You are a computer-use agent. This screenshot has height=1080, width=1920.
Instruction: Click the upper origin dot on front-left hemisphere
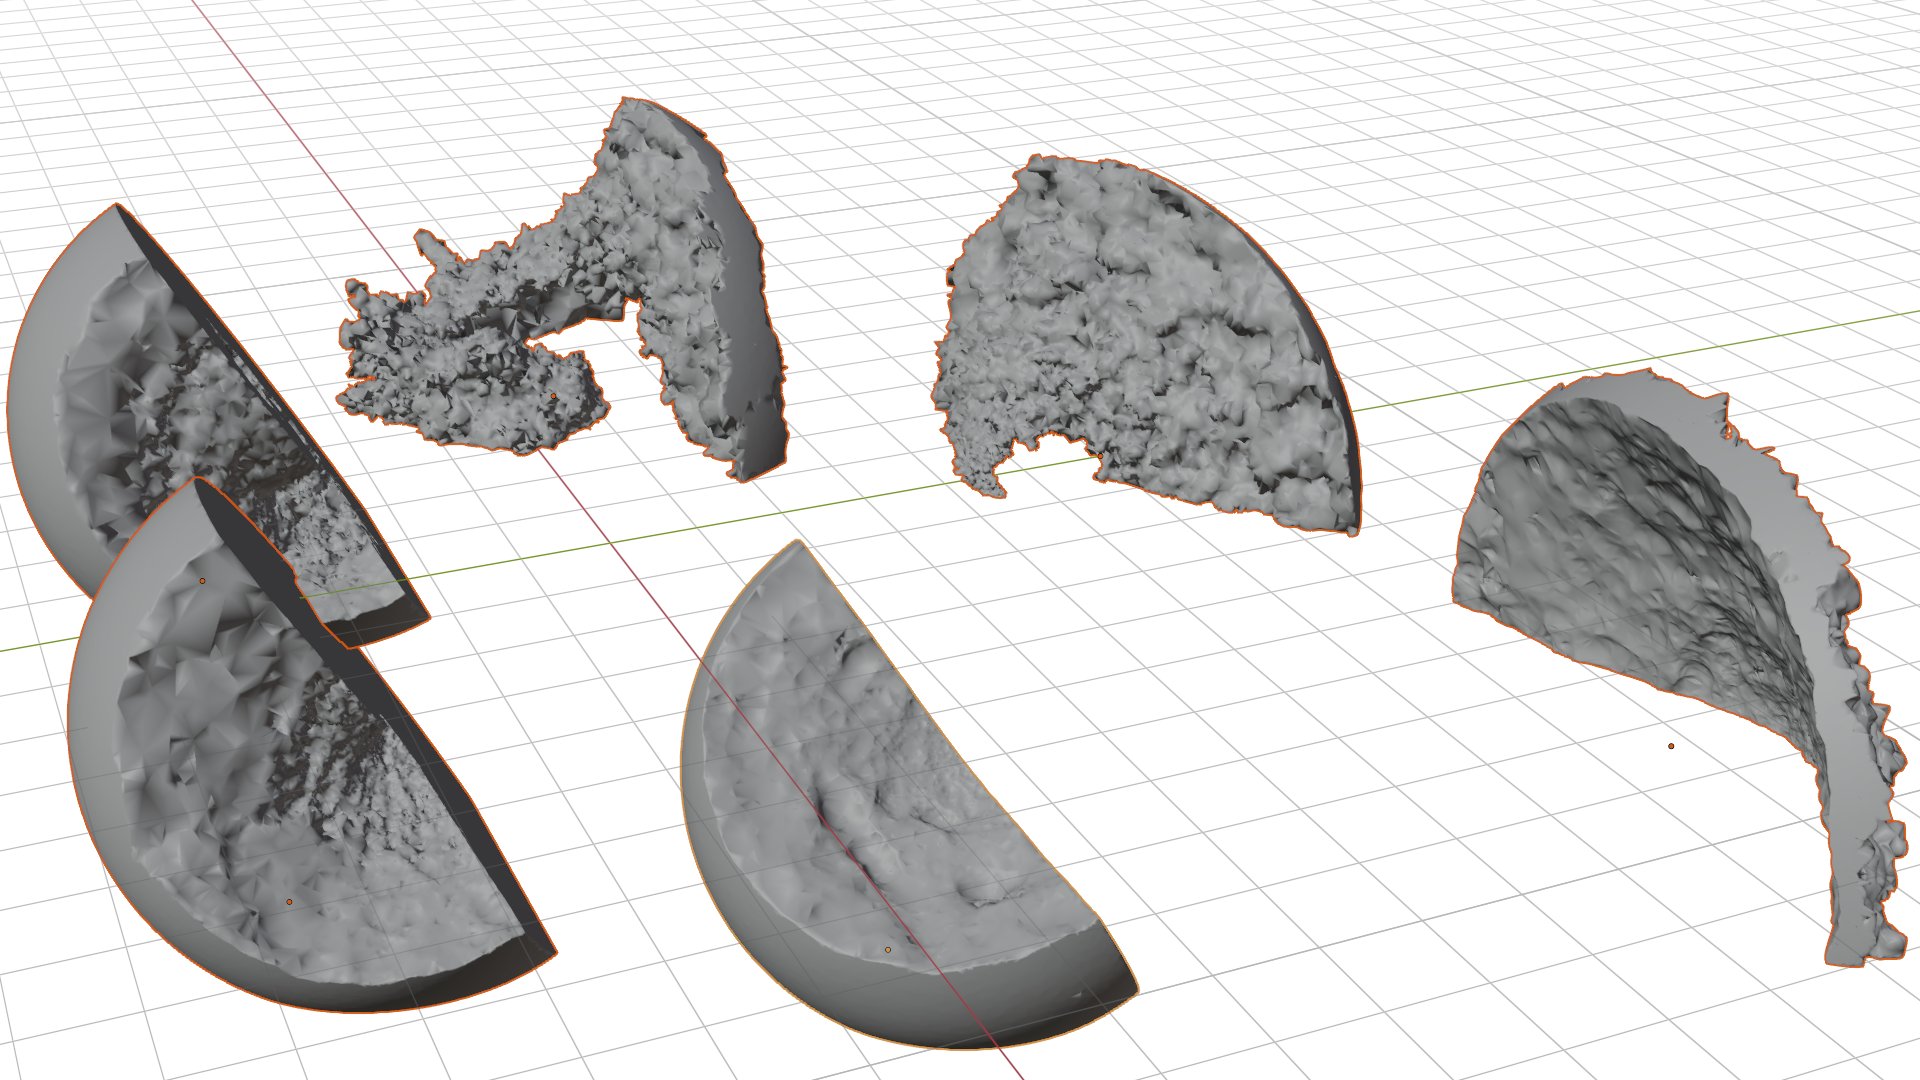coord(202,580)
